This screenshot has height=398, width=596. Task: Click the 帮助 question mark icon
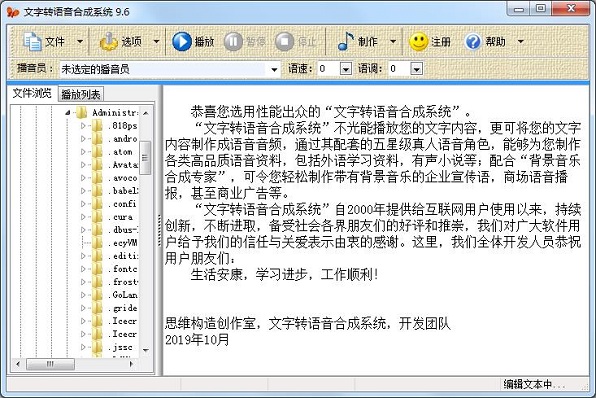pyautogui.click(x=473, y=41)
